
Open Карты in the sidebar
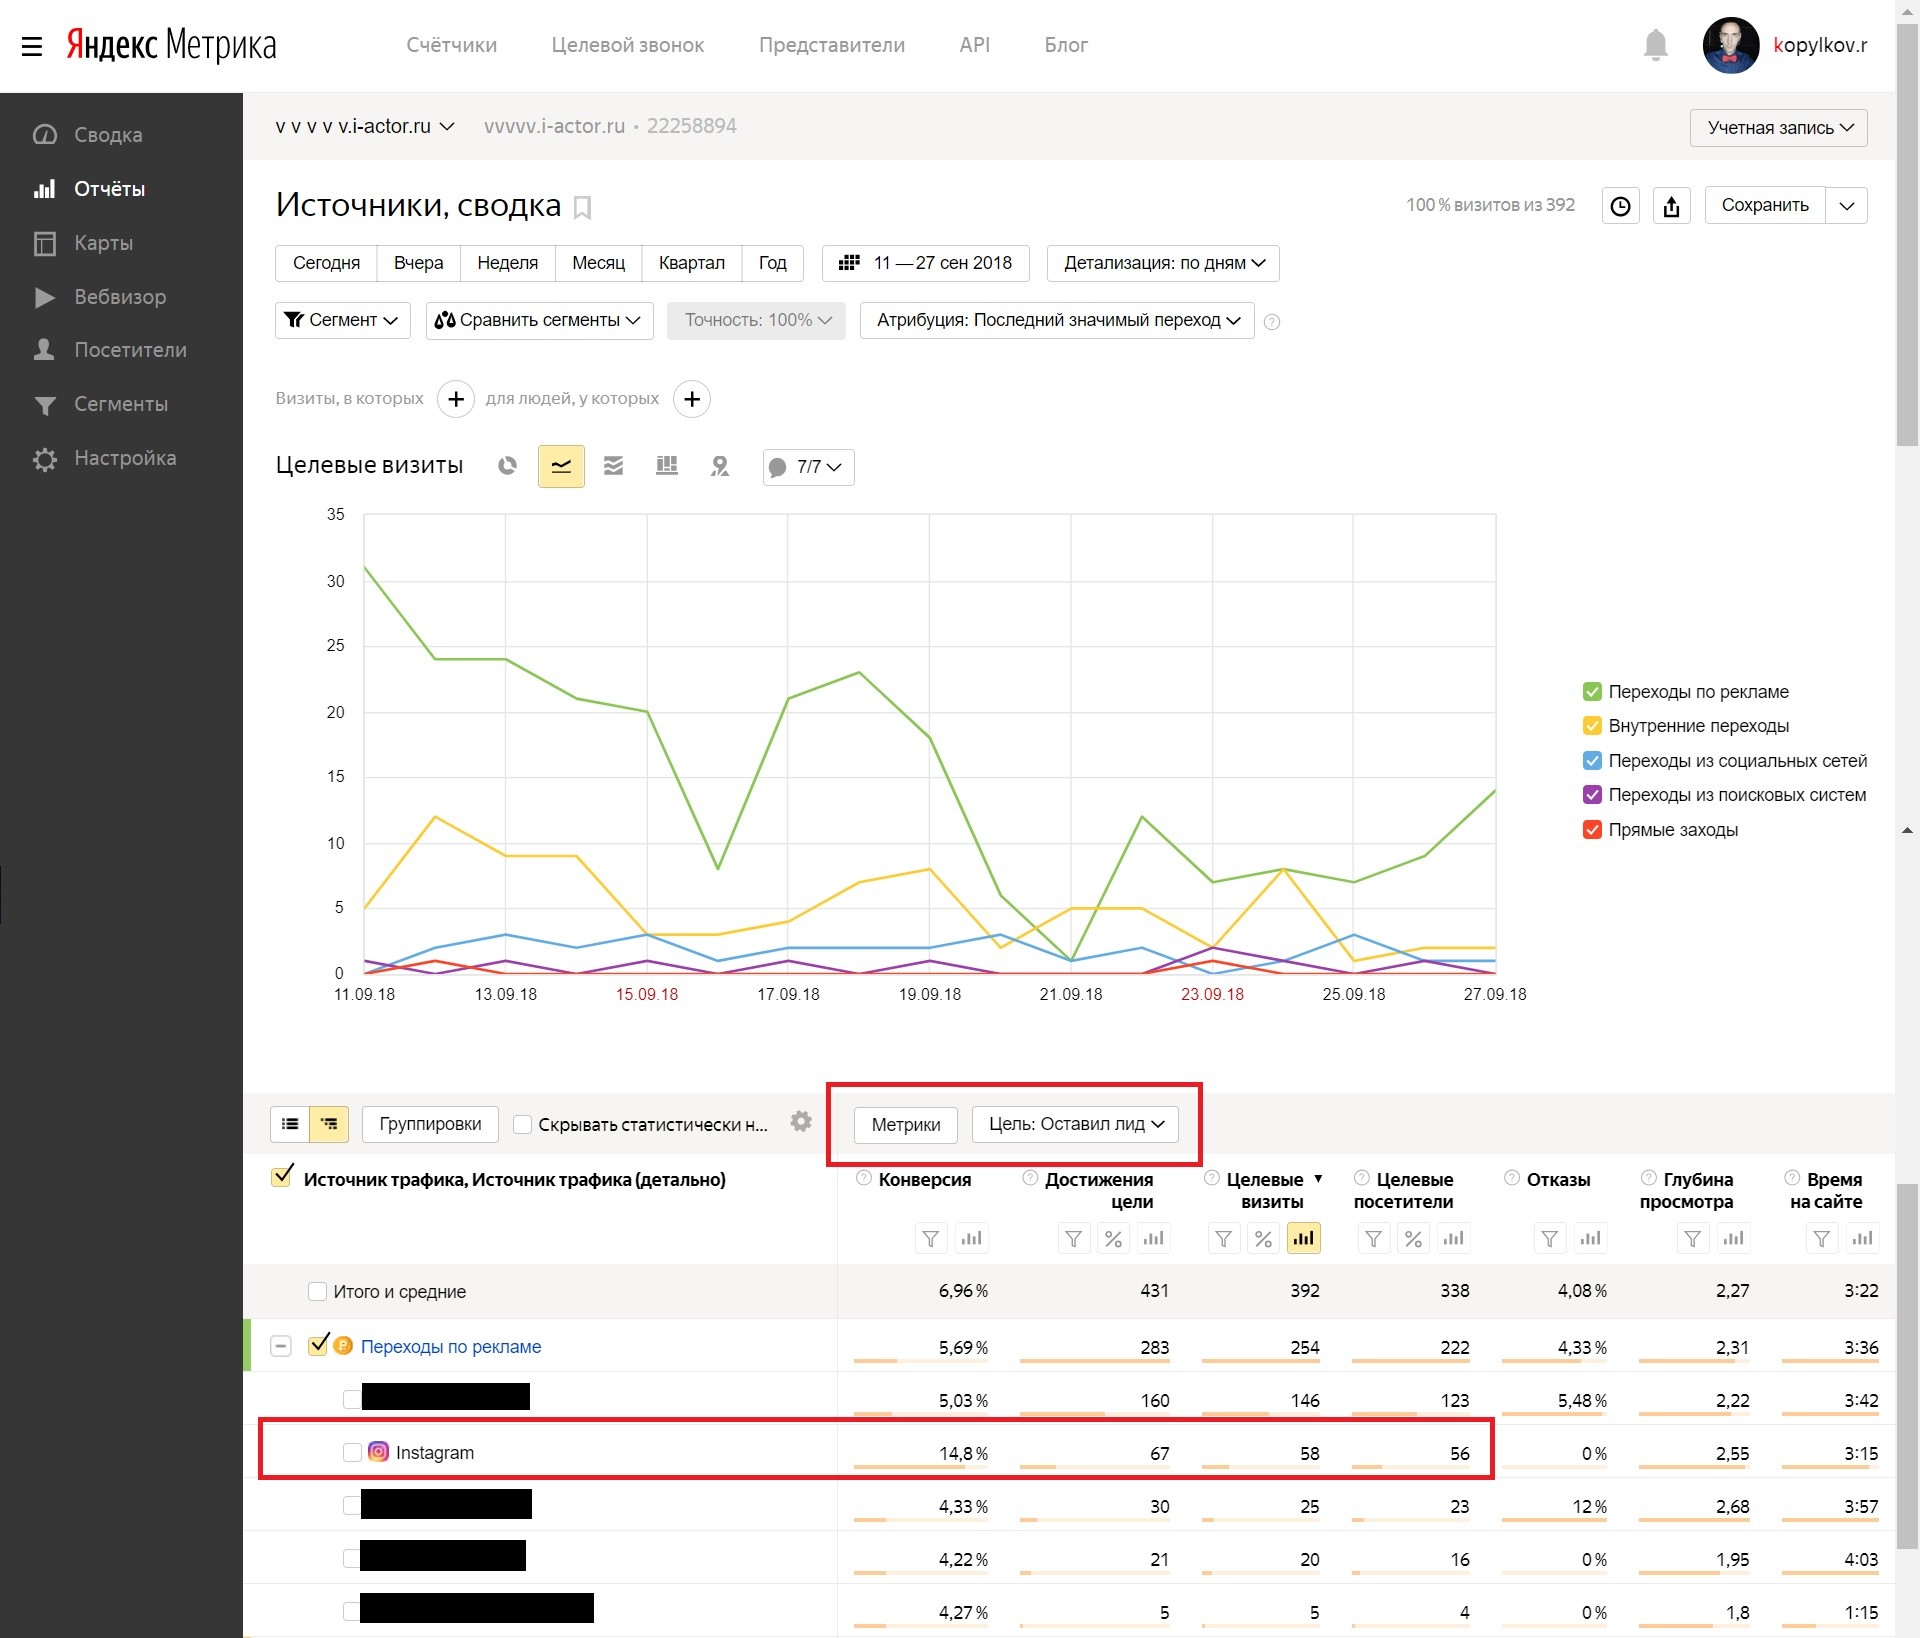coord(103,243)
